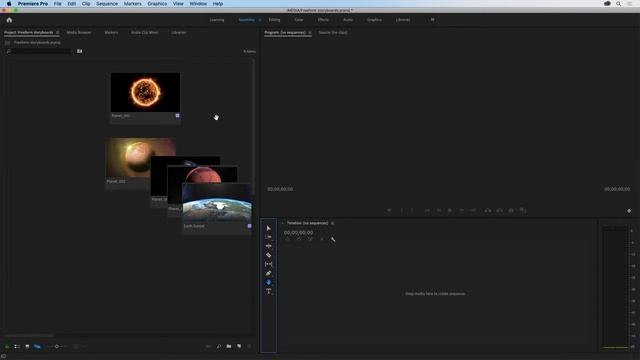Open Project panel hamburger menu
The image size is (640, 360).
pos(58,32)
